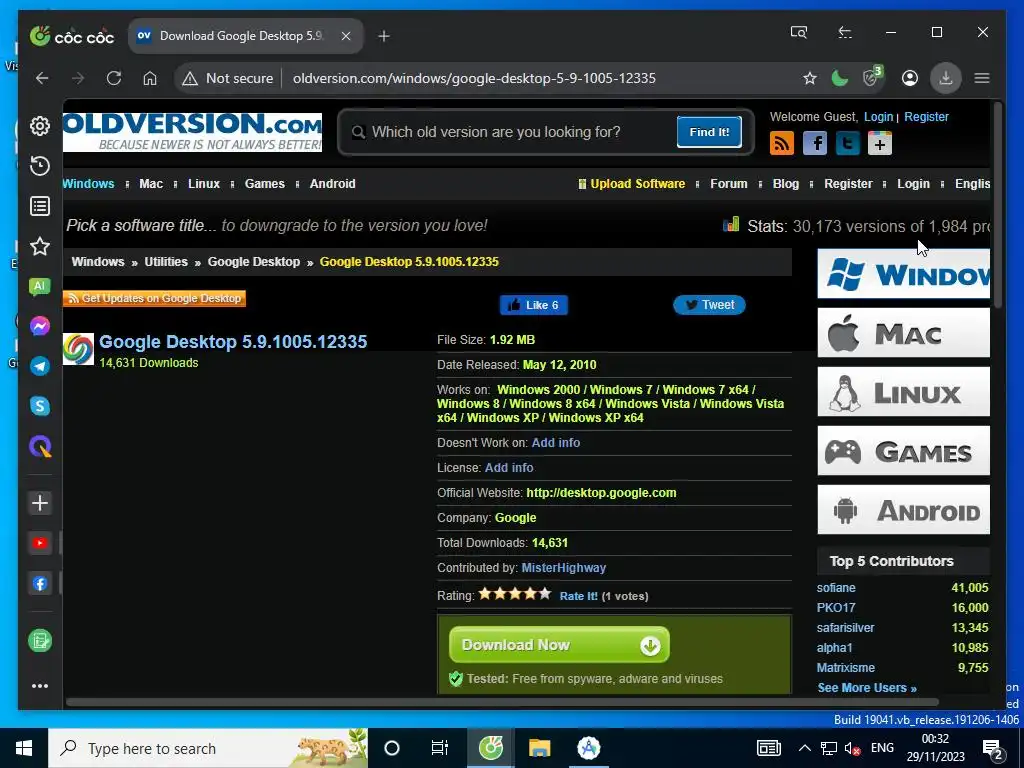Viewport: 1024px width, 768px height.
Task: Click the address bar URL
Action: point(474,78)
